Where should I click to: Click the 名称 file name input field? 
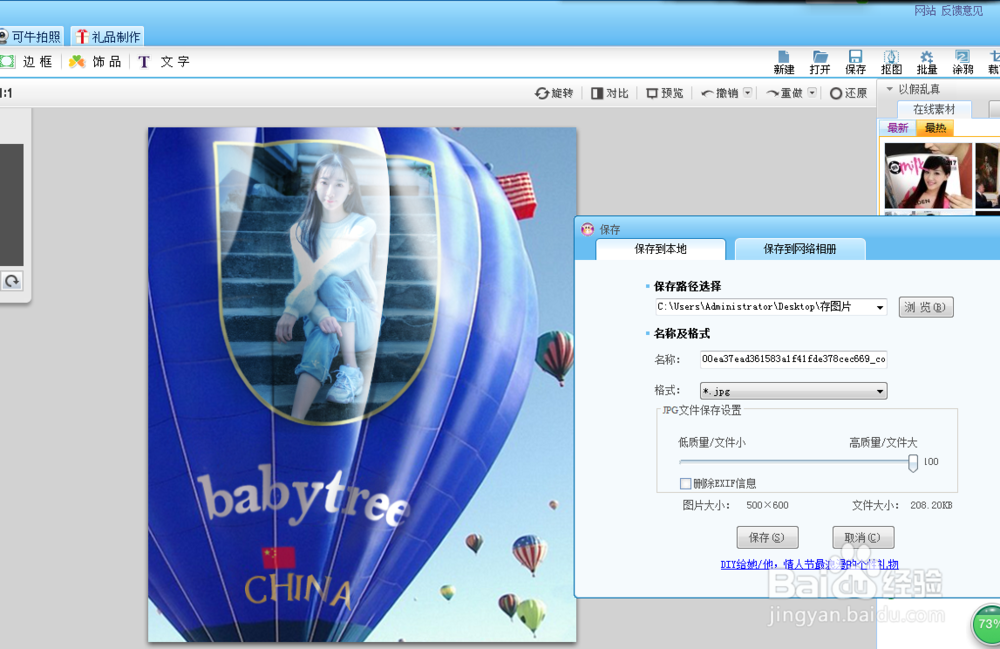(793, 359)
